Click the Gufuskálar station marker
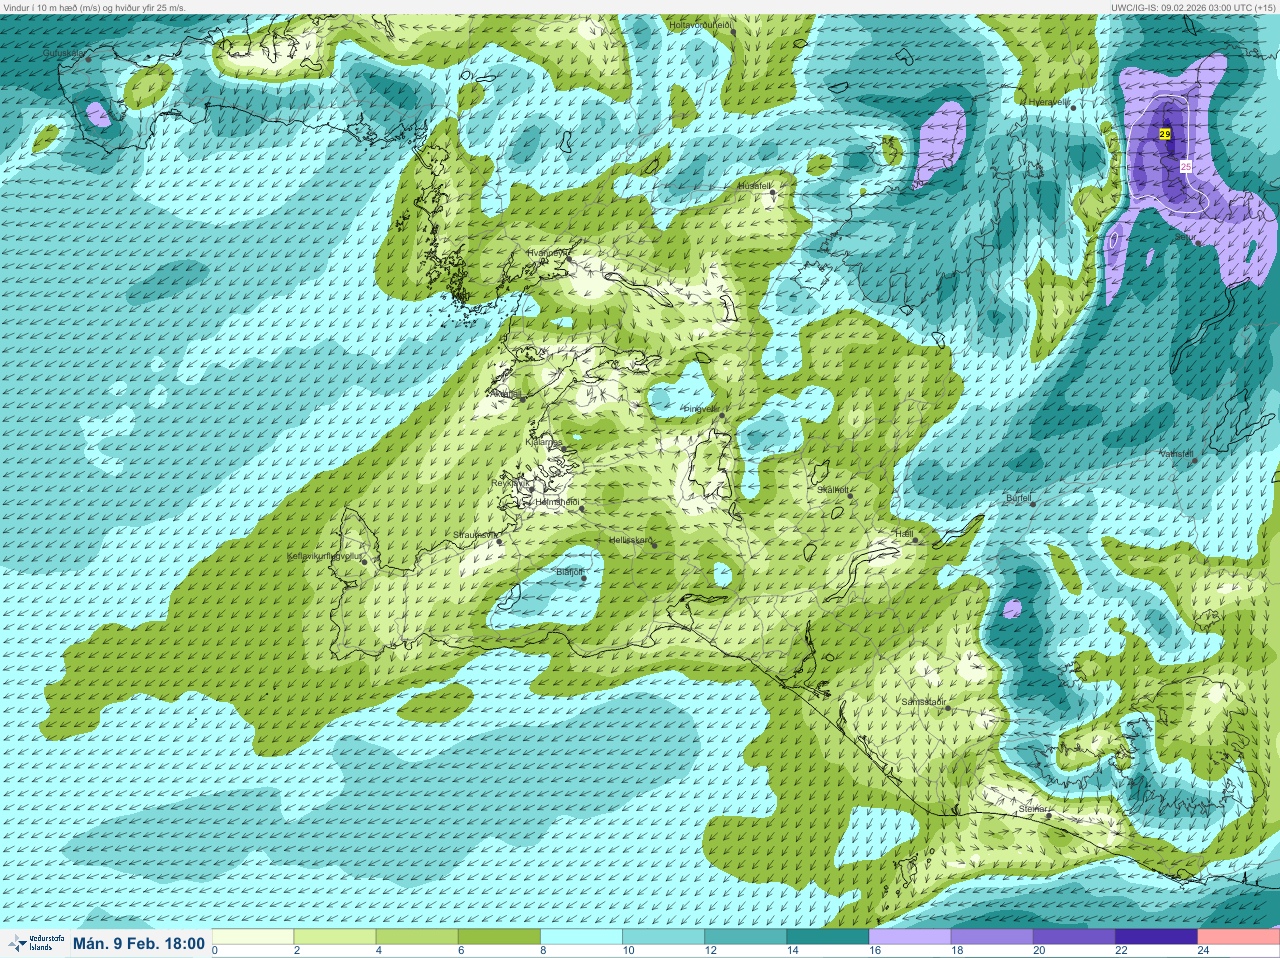 coord(88,59)
